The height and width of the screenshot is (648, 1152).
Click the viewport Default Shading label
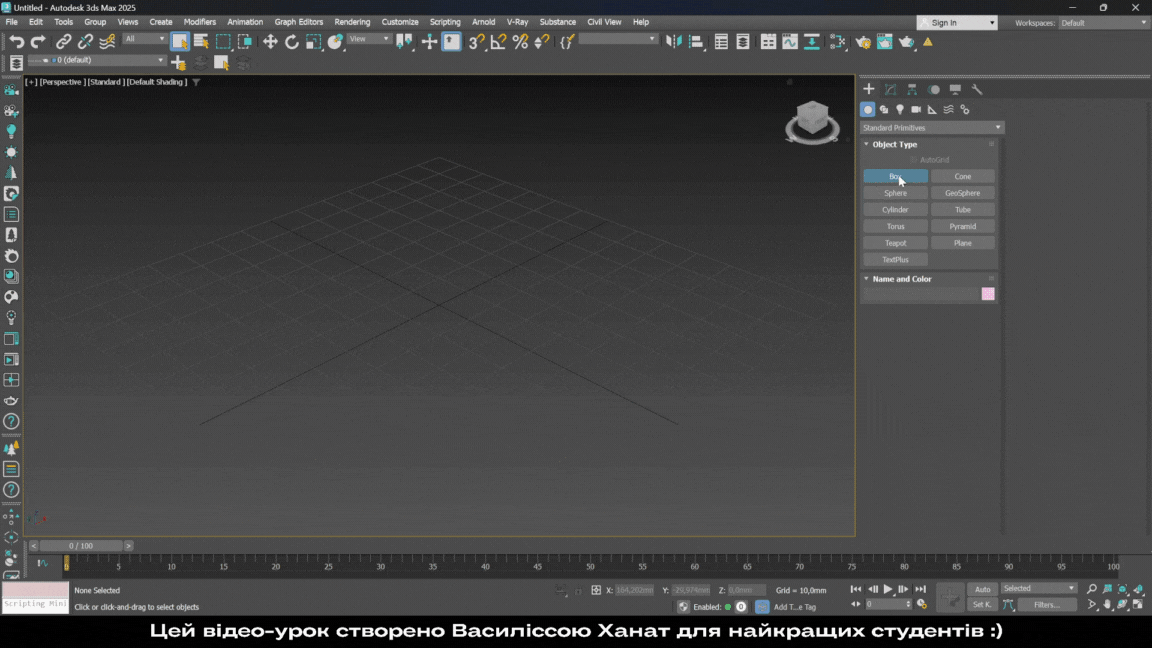(156, 82)
